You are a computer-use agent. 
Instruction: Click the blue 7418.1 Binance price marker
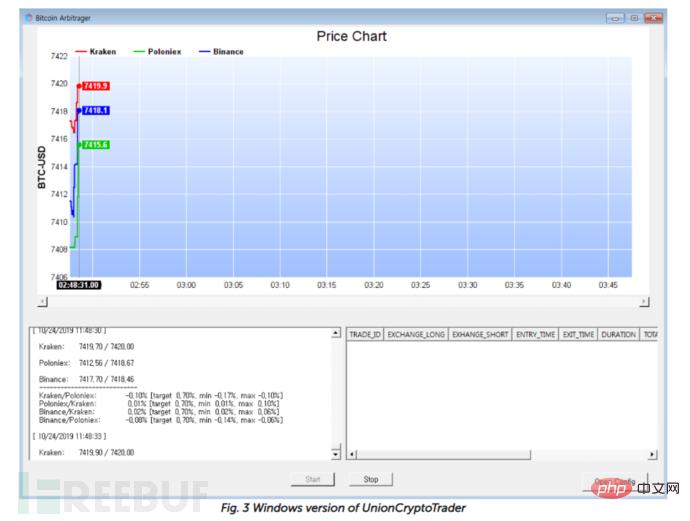(95, 110)
